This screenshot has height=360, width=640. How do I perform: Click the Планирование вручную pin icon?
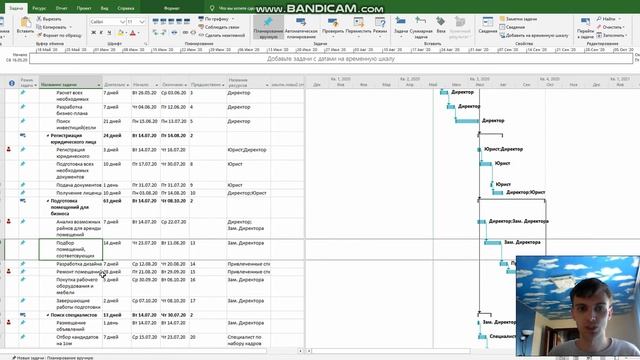click(268, 22)
